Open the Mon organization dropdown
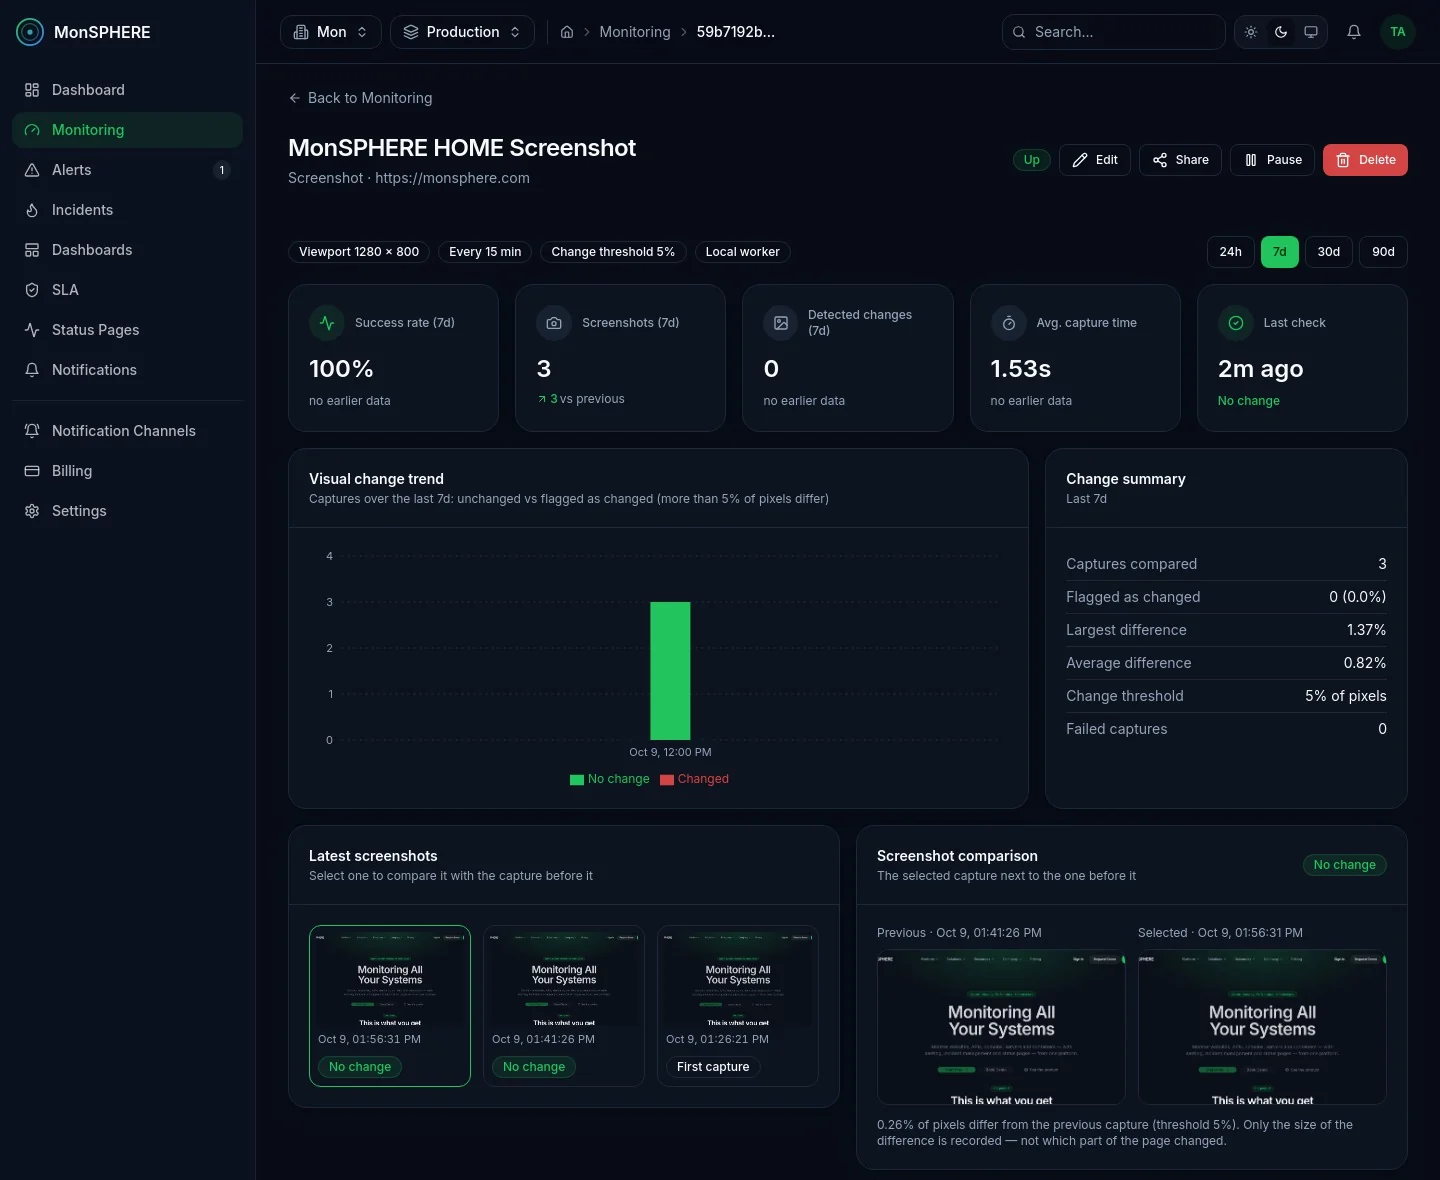Screen dimensions: 1440x1180 click(331, 32)
